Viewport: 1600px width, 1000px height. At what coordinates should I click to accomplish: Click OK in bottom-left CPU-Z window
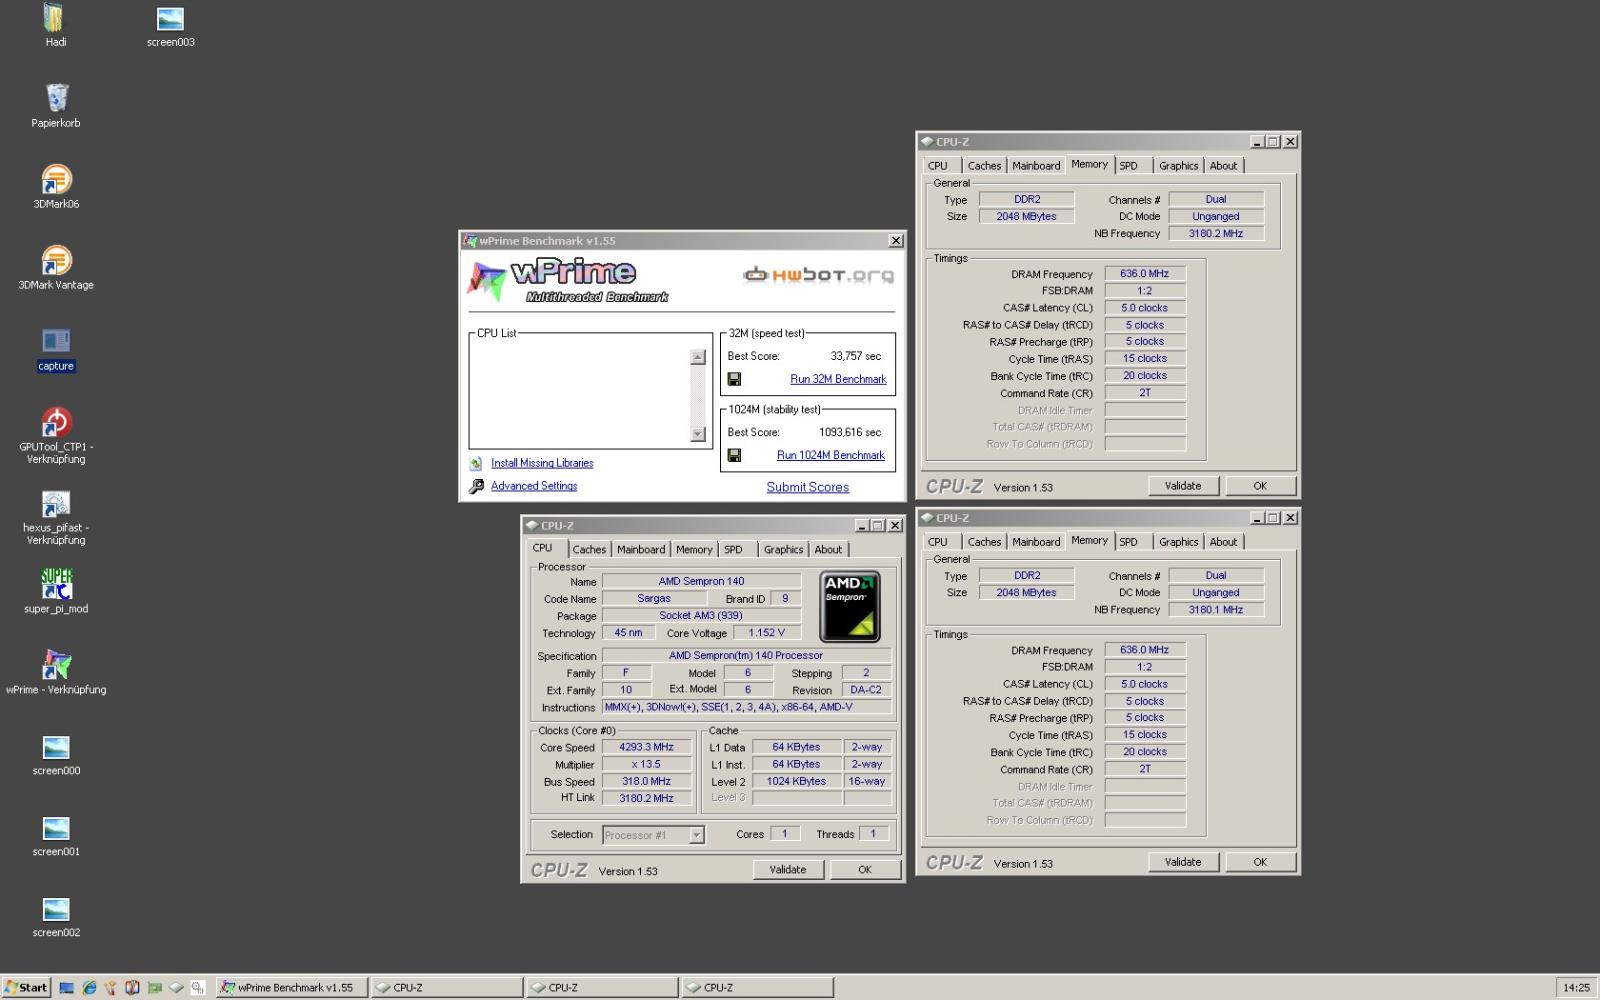tap(865, 870)
